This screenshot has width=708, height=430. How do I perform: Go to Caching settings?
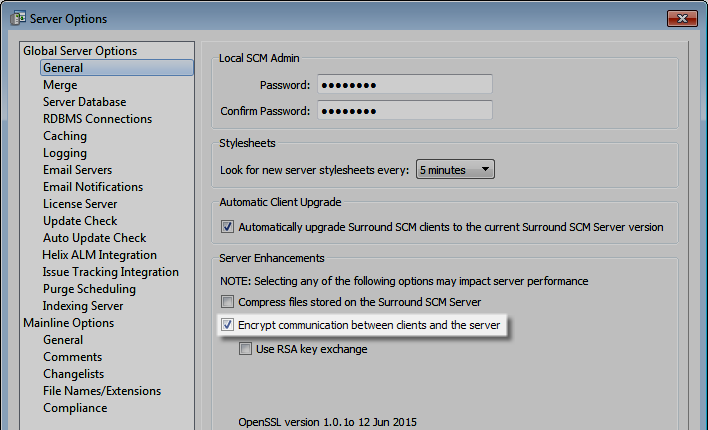[x=65, y=136]
